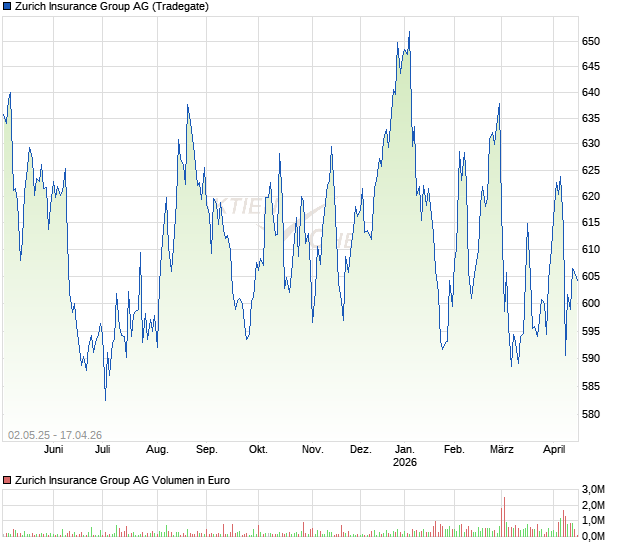Click the 610 price axis label
The width and height of the screenshot is (620, 546).
(x=591, y=249)
